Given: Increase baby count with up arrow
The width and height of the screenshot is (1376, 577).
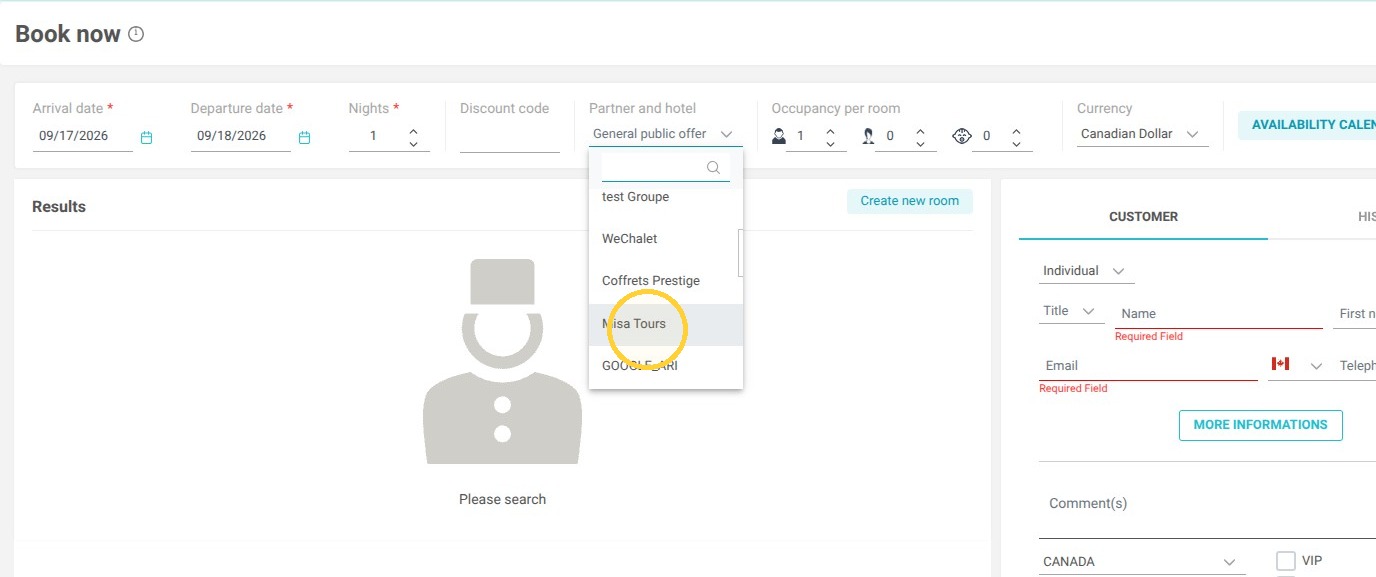Looking at the screenshot, I should coord(1016,129).
